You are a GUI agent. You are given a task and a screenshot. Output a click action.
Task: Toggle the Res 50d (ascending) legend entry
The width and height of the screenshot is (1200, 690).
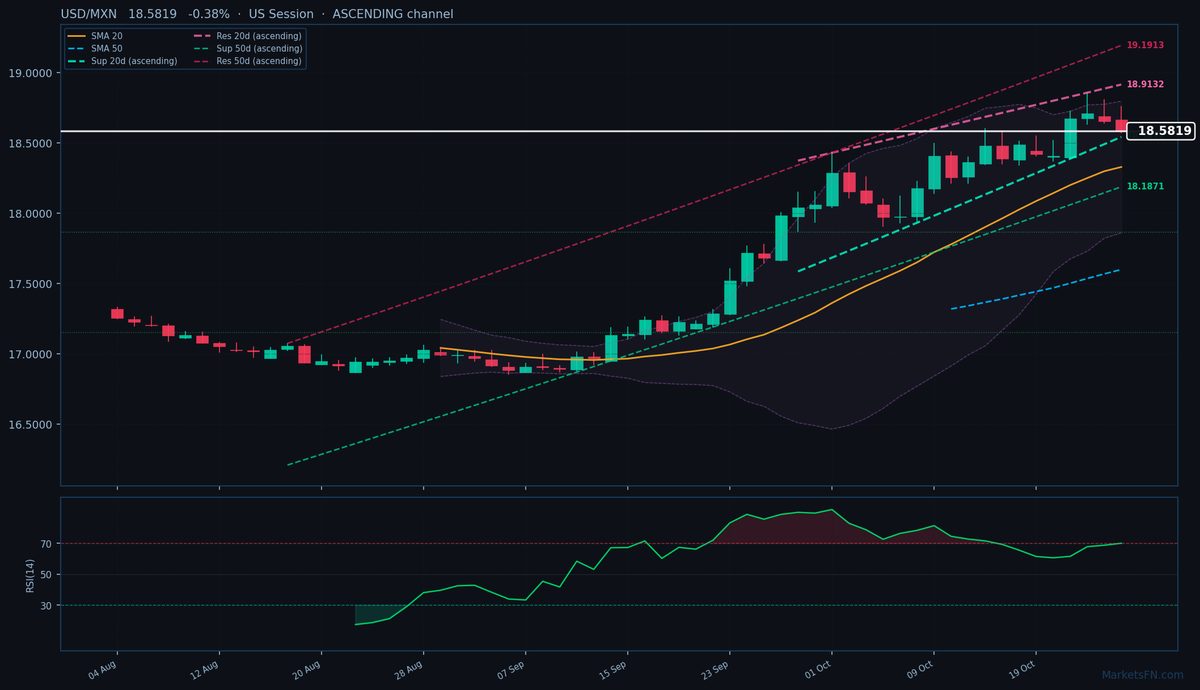pyautogui.click(x=246, y=61)
